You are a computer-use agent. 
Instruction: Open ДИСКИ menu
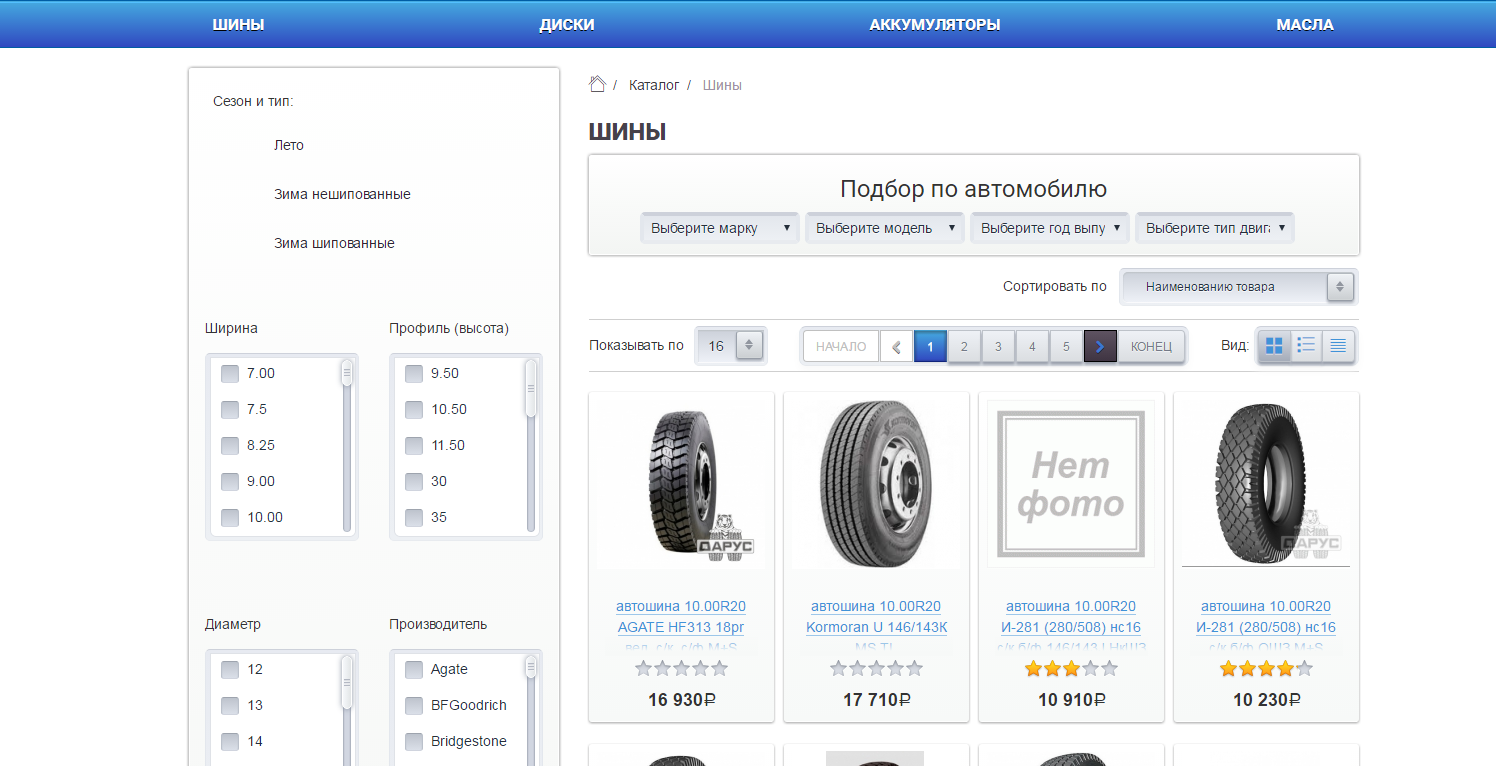pos(567,24)
